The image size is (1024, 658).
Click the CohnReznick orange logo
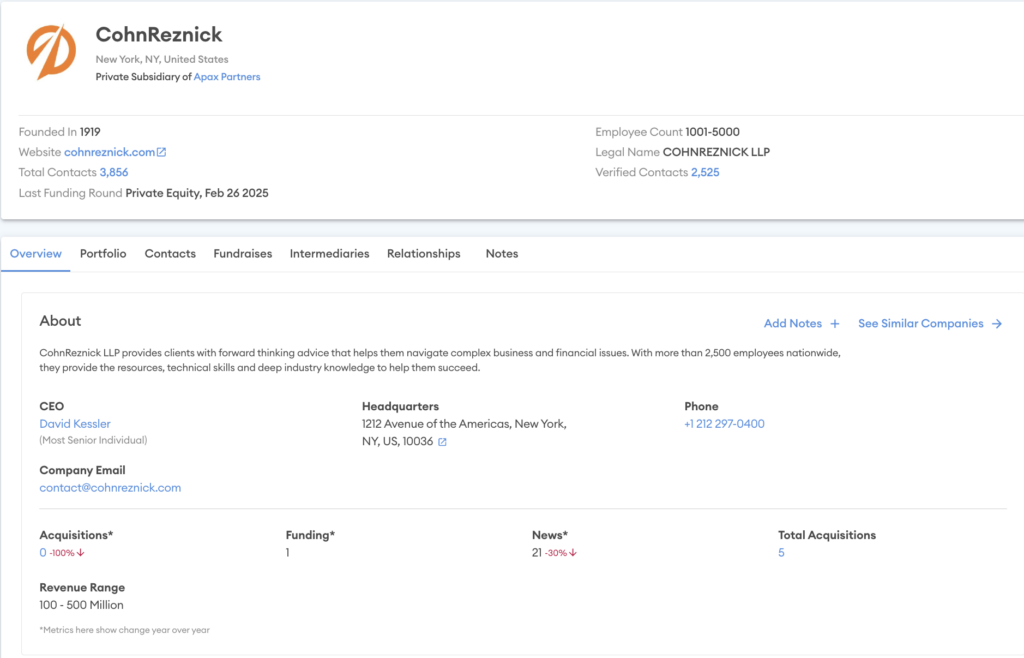pyautogui.click(x=51, y=52)
